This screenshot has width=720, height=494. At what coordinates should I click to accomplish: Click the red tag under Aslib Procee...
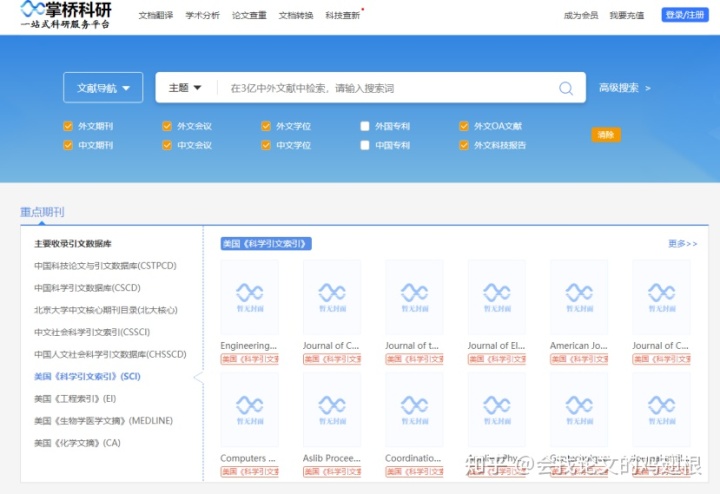coord(332,472)
